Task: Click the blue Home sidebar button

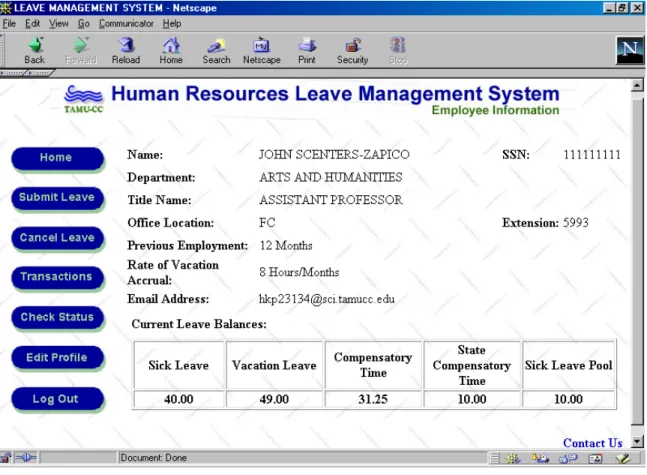Action: pyautogui.click(x=57, y=158)
